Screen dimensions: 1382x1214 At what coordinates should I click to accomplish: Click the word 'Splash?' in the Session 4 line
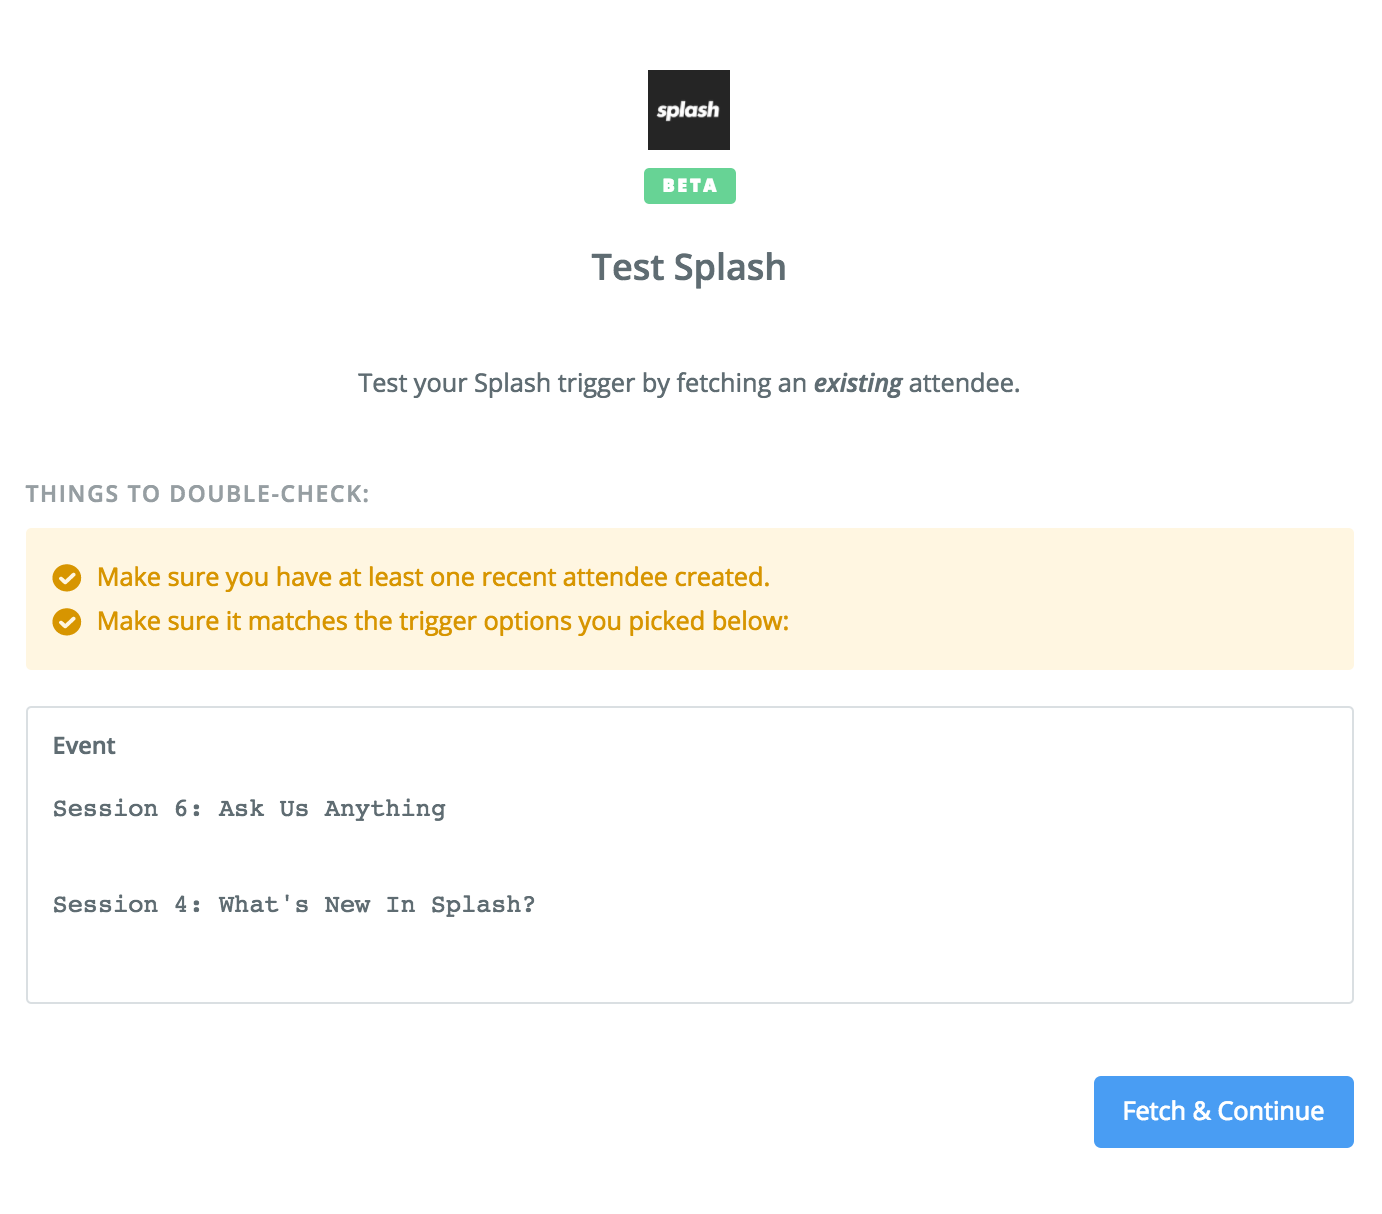(x=483, y=905)
